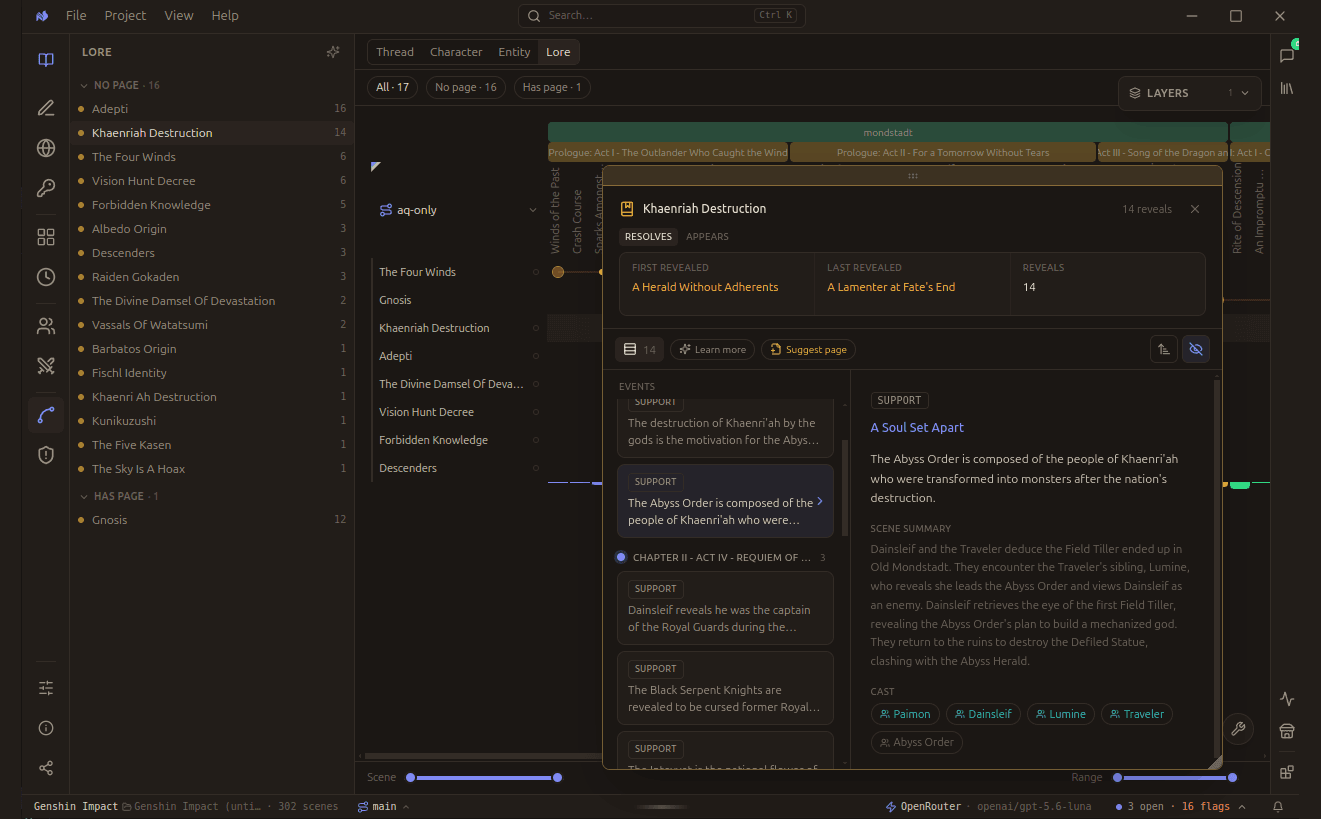The image size is (1321, 819).
Task: Click the Dainsleif cast chip
Action: (983, 714)
